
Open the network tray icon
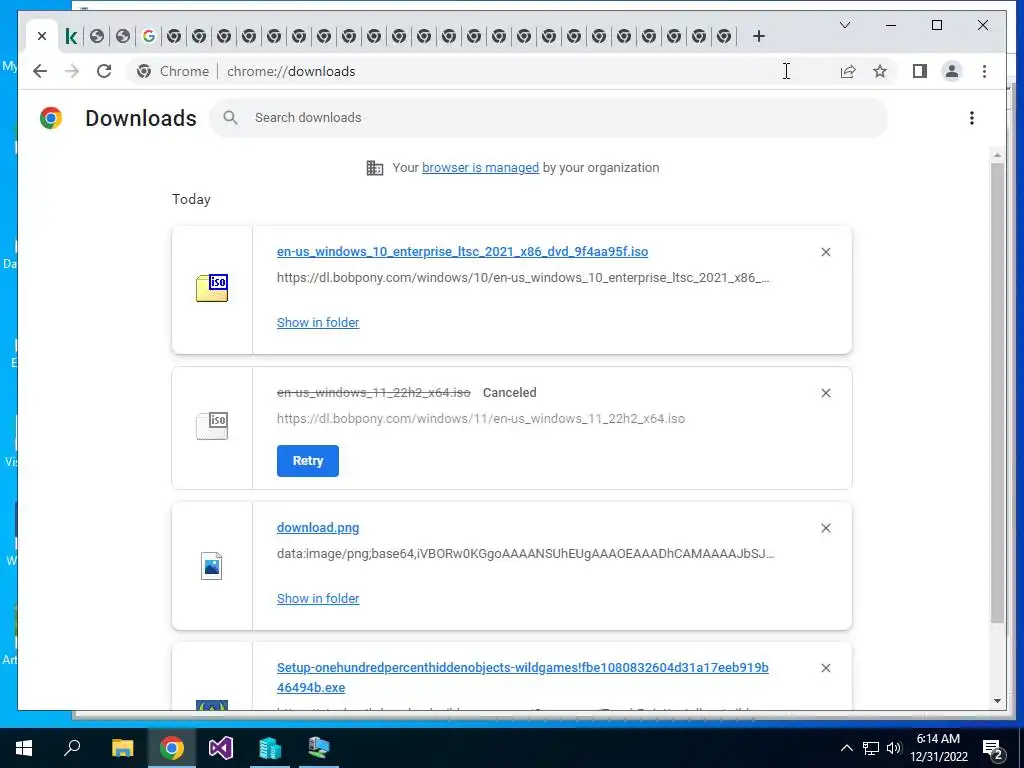(871, 748)
